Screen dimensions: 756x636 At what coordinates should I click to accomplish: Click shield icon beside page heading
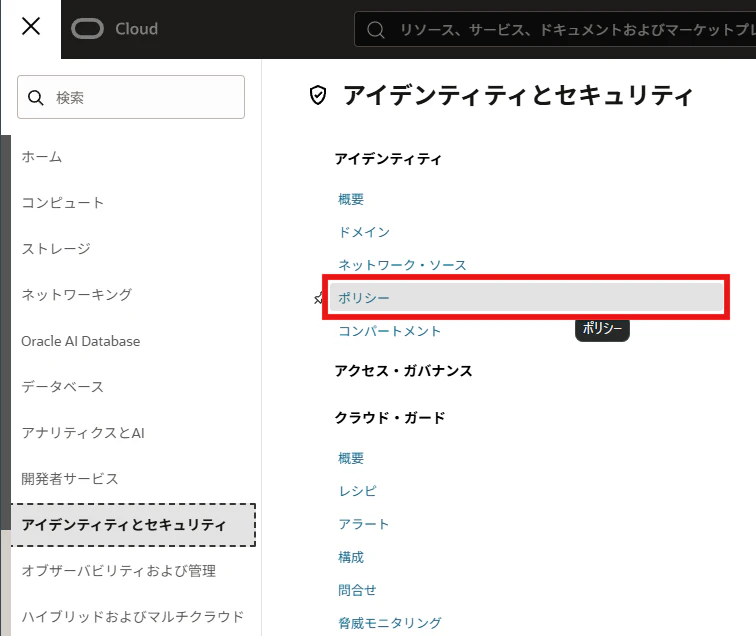(x=318, y=95)
